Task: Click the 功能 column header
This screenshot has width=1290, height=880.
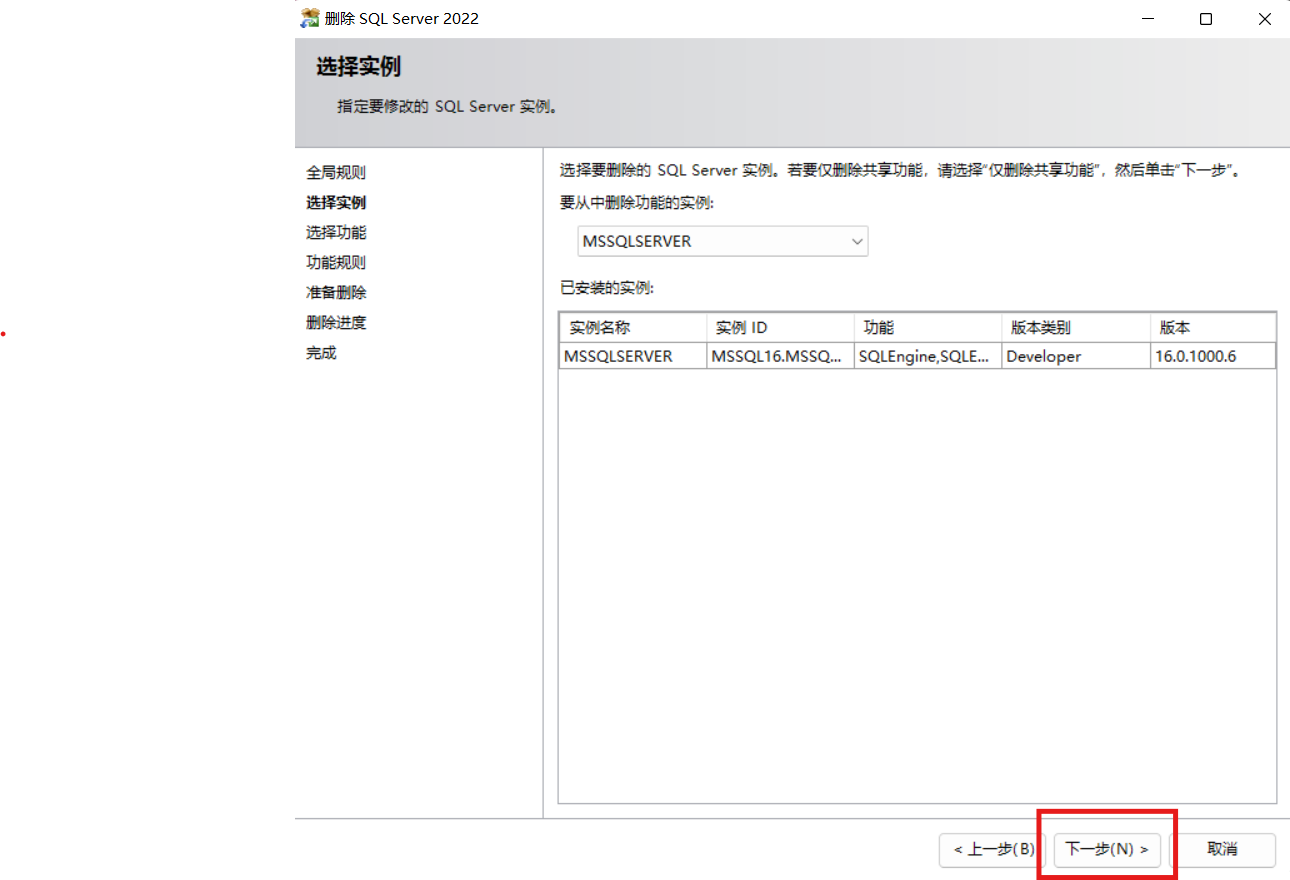Action: (x=928, y=327)
